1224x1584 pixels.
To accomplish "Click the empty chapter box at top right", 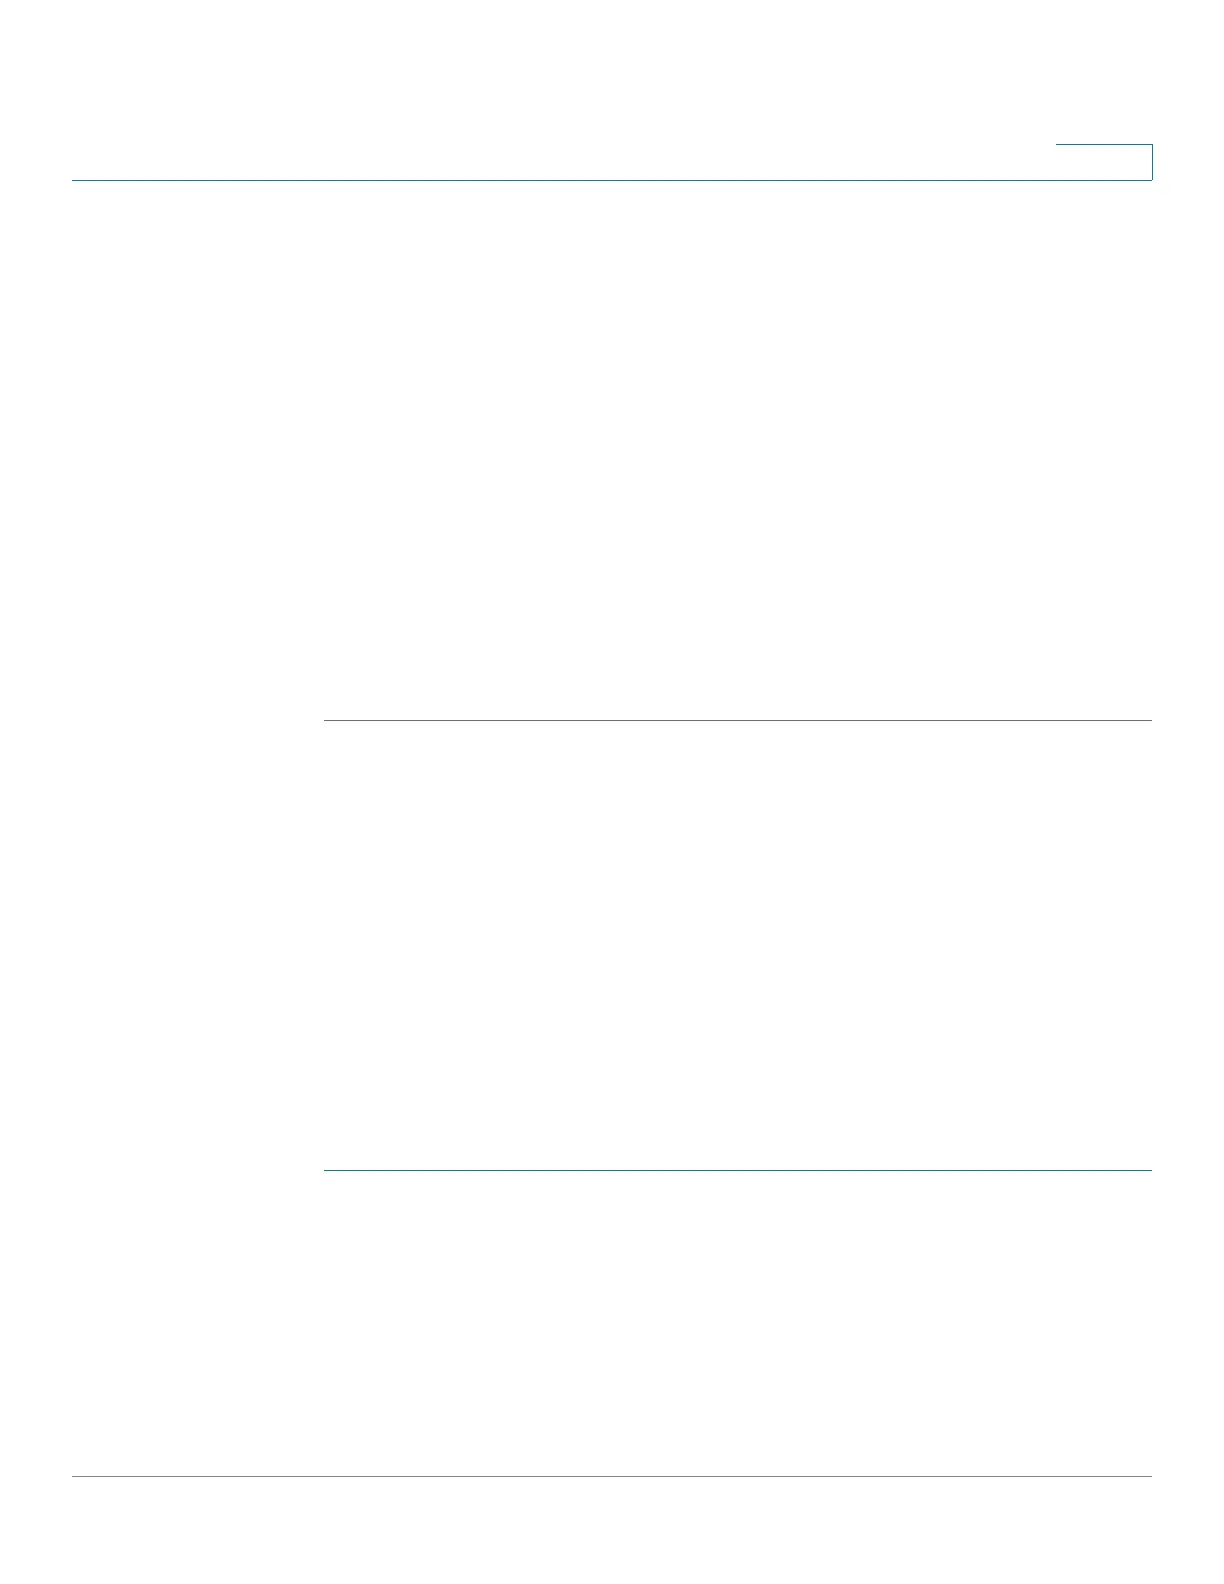I will click(1104, 162).
